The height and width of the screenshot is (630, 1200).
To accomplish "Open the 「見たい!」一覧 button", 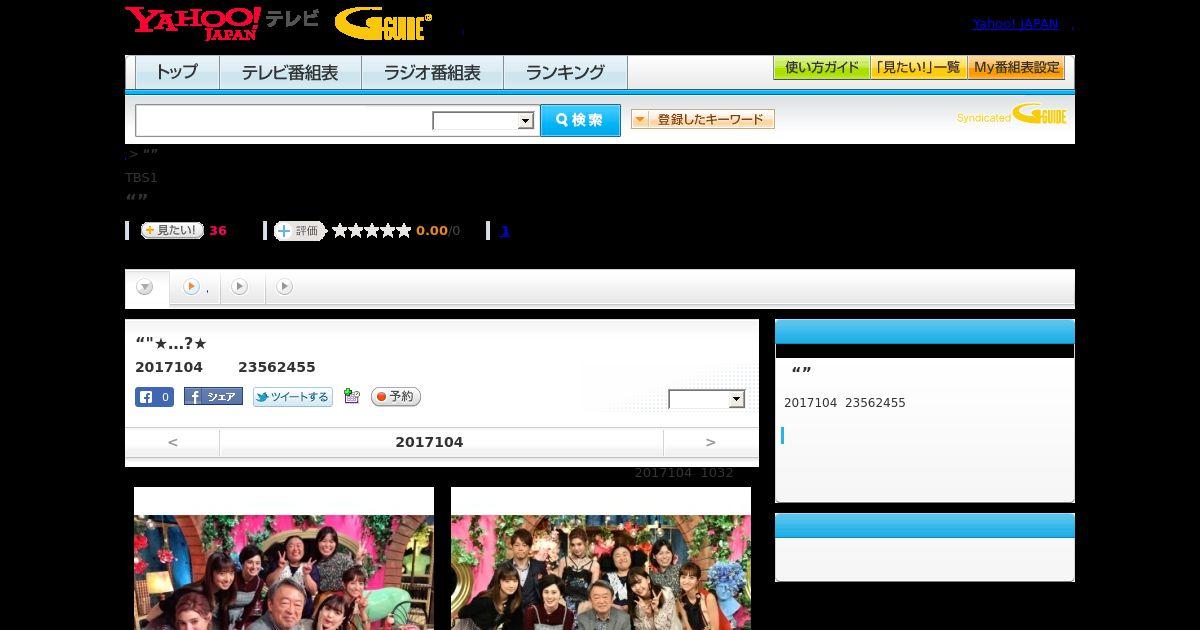I will tap(919, 68).
